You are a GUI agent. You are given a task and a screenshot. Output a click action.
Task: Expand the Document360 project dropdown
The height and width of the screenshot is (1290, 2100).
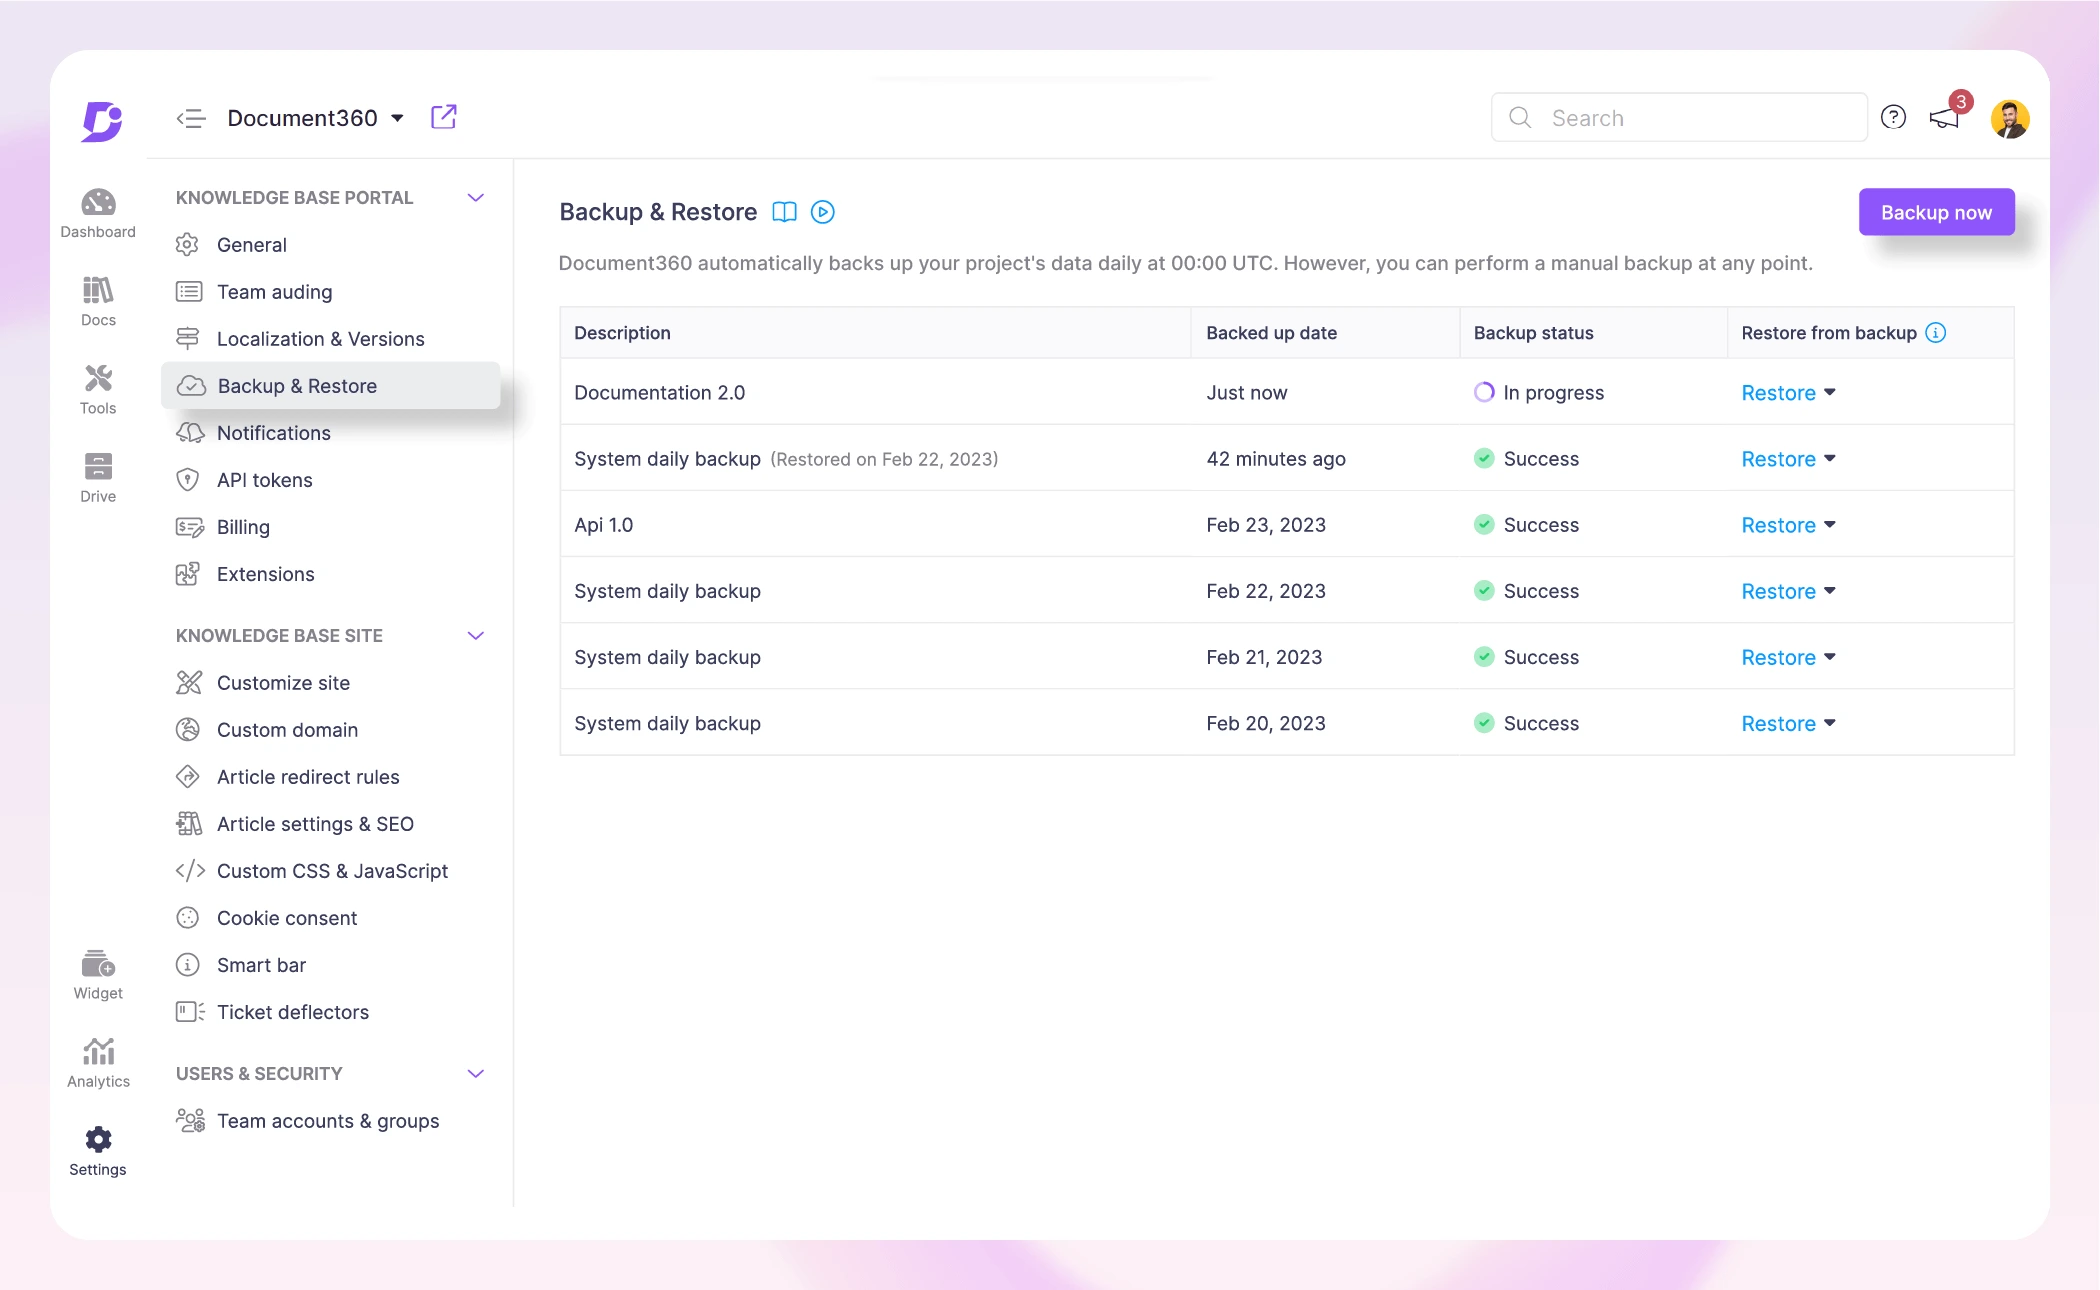[x=397, y=118]
